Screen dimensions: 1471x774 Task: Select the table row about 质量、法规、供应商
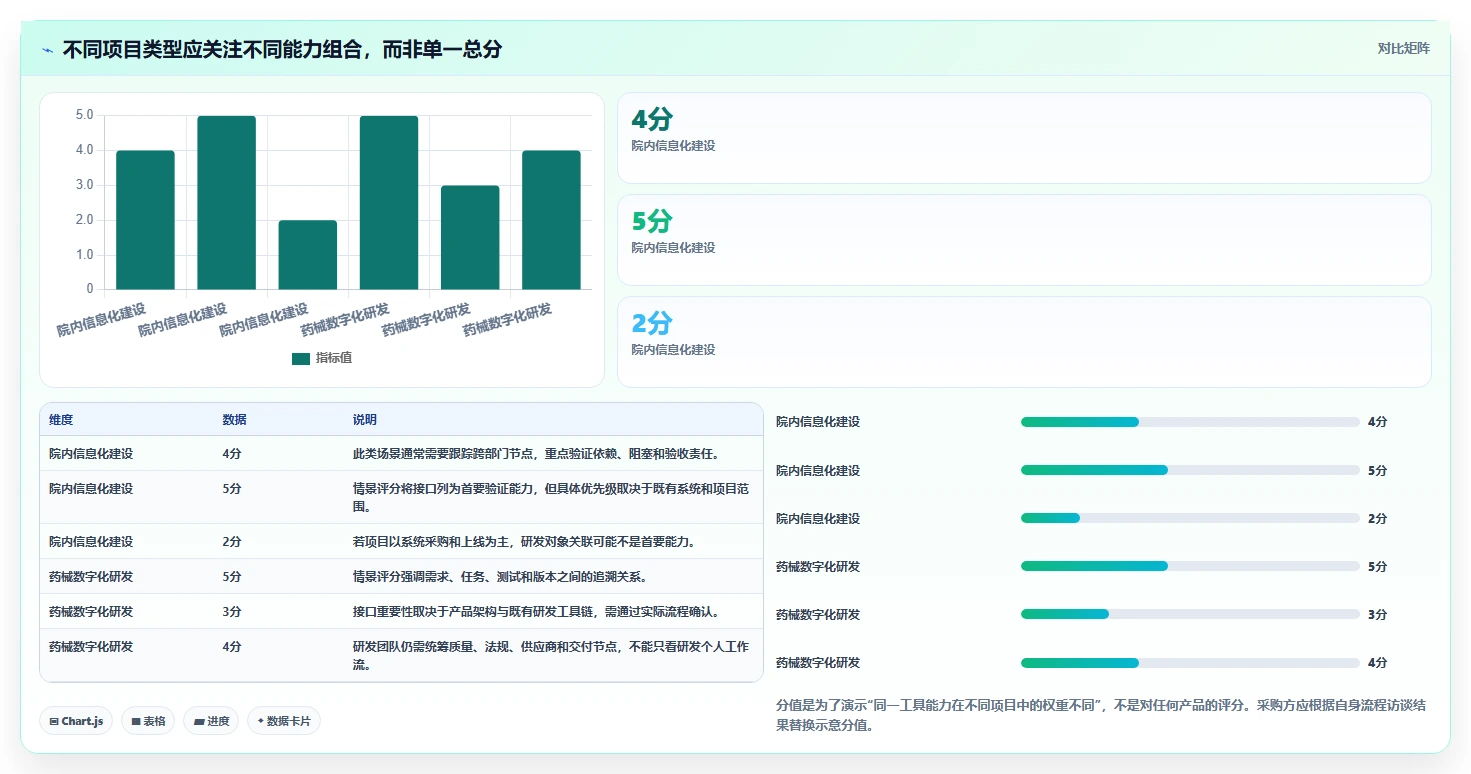pos(401,655)
